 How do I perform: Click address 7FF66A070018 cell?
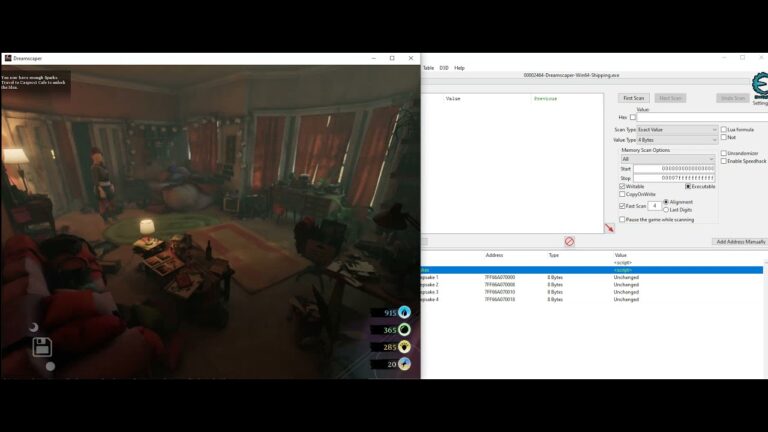click(500, 299)
